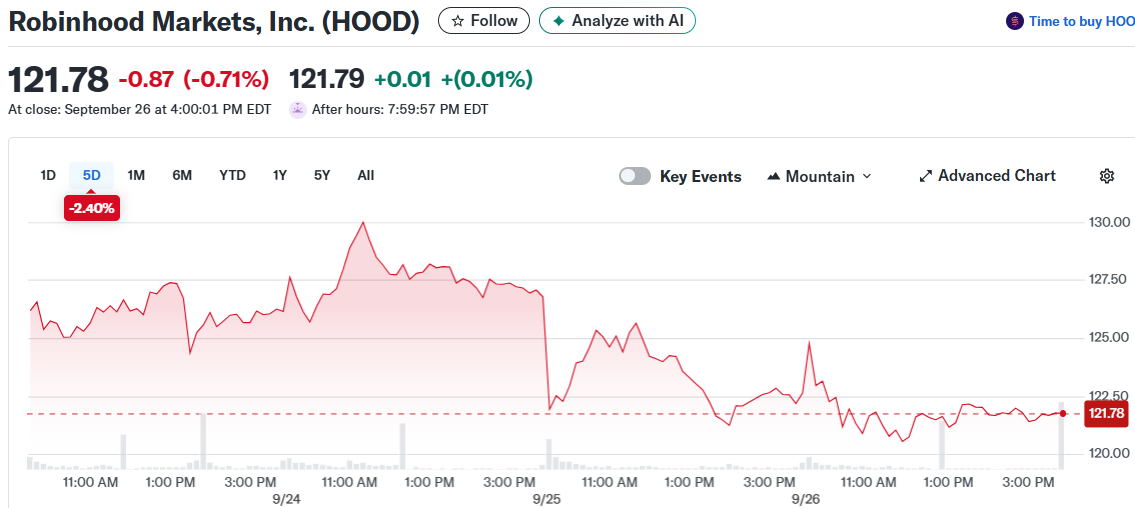Switch chart to 1M range

136,175
